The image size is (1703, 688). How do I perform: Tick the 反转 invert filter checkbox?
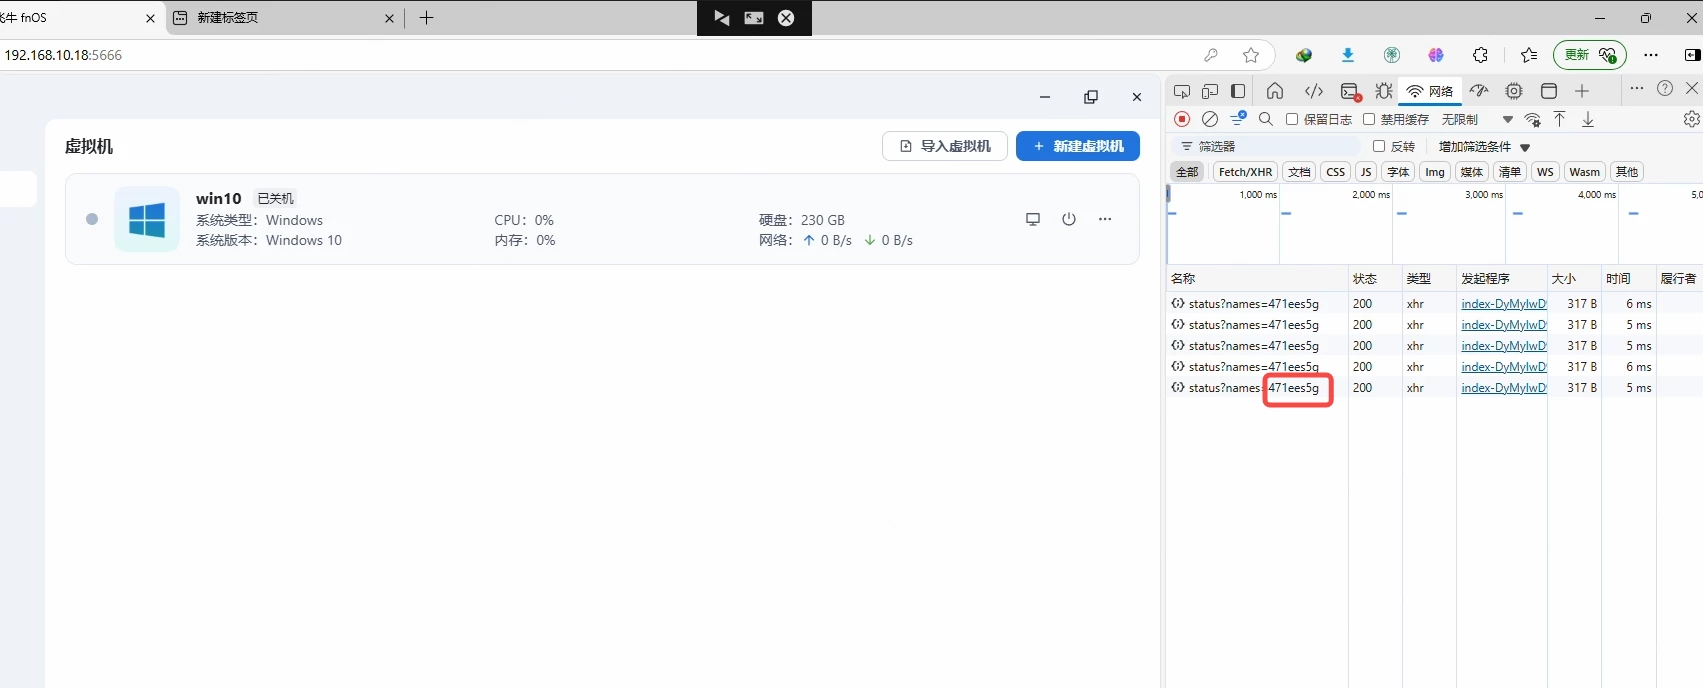[1379, 146]
